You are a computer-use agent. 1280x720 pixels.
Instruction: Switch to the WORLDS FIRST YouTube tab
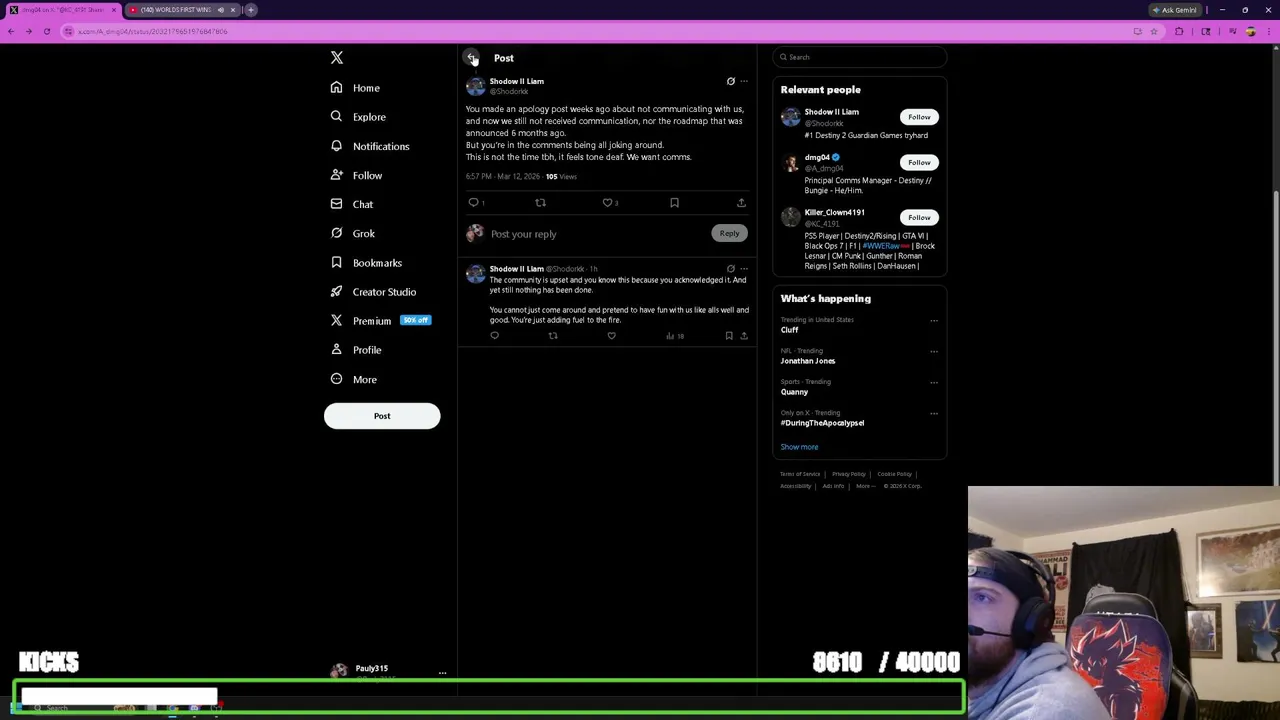tap(175, 10)
